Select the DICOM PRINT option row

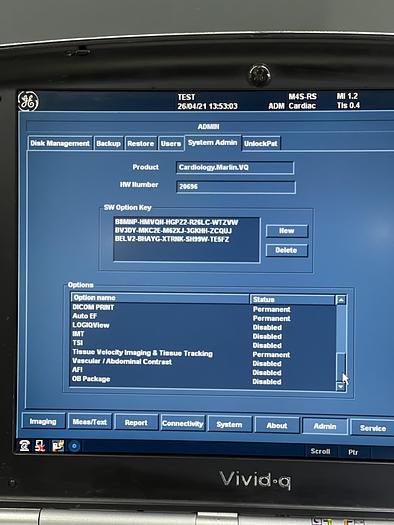tap(203, 308)
